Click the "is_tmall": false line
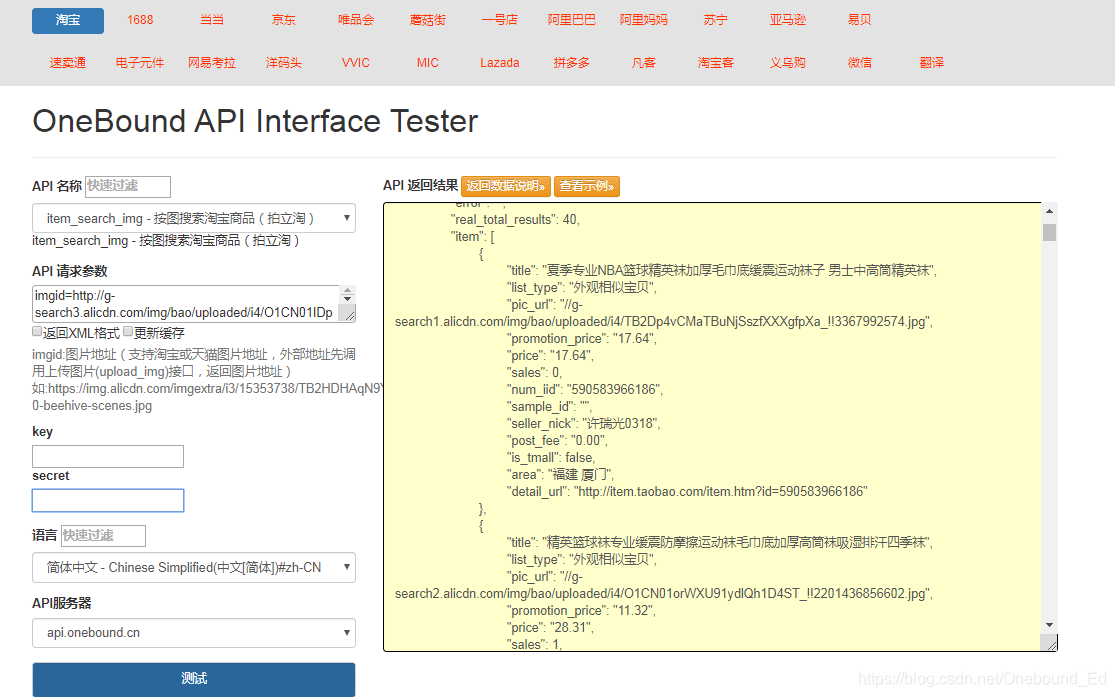The image size is (1115, 697). click(x=550, y=458)
